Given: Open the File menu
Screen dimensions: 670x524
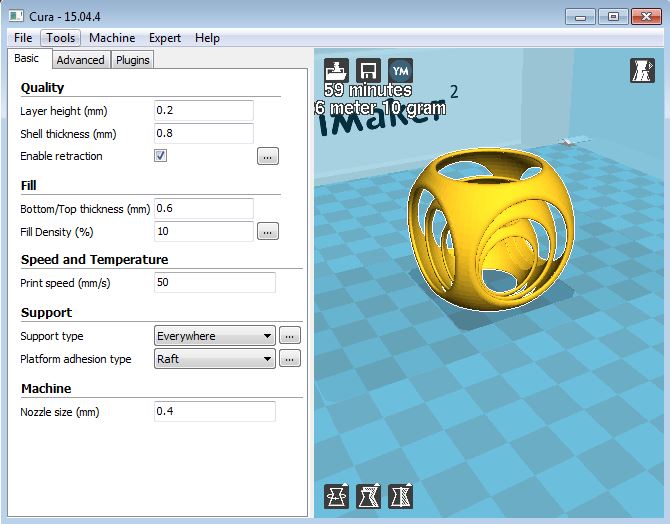Looking at the screenshot, I should 23,38.
